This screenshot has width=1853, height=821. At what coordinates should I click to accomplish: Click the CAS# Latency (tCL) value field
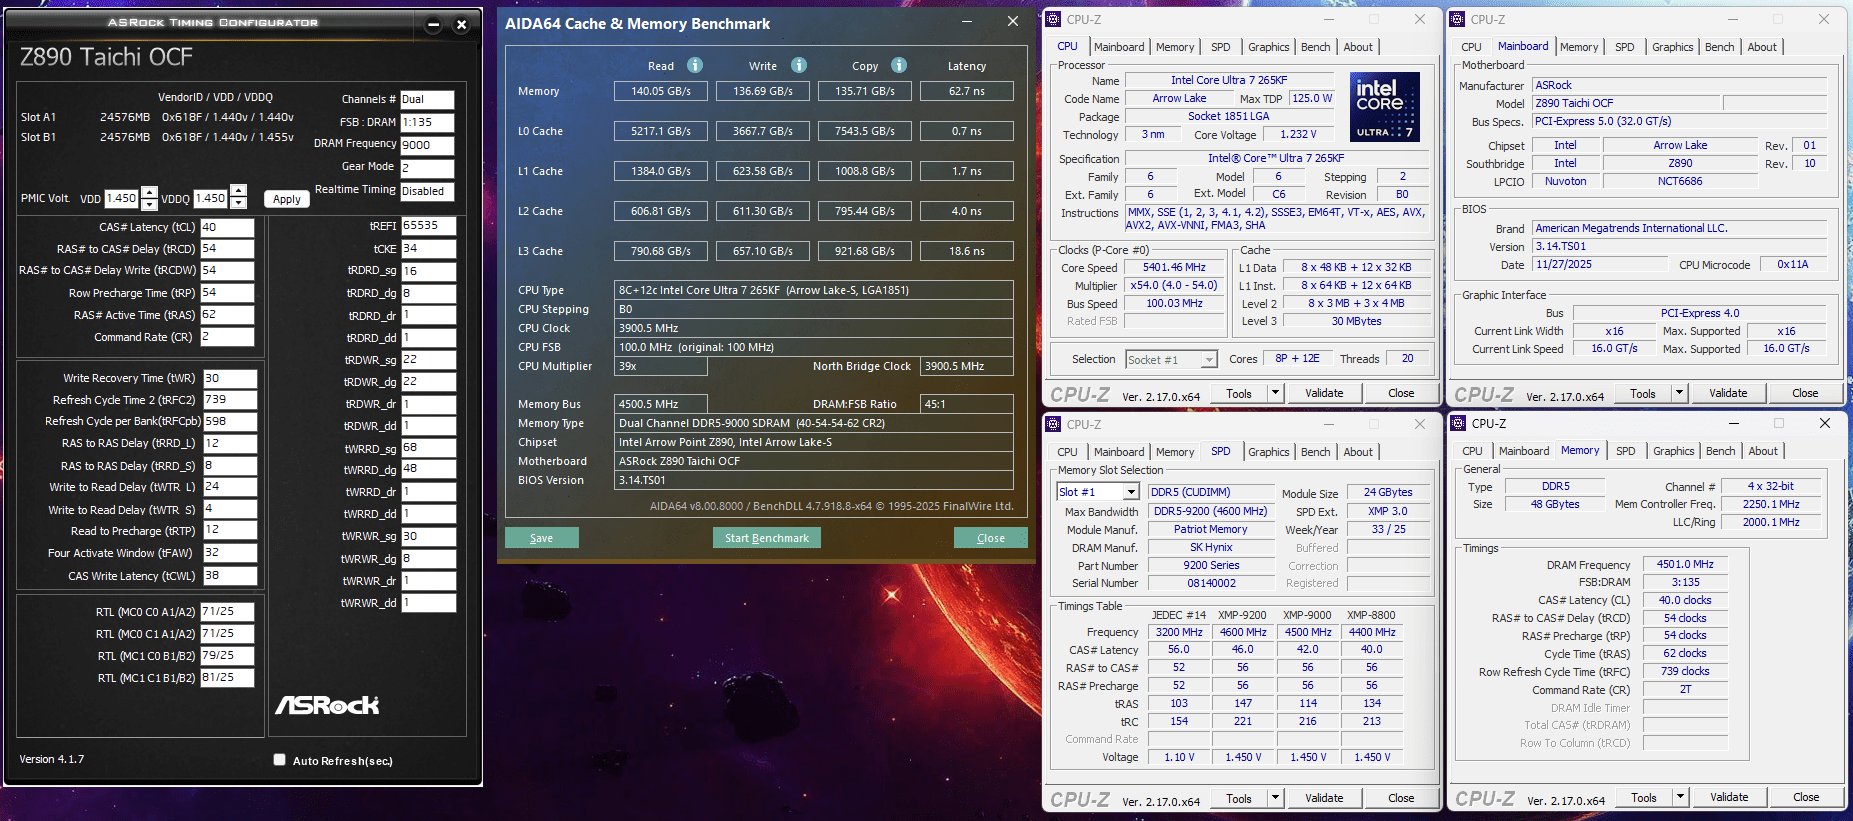tap(227, 227)
